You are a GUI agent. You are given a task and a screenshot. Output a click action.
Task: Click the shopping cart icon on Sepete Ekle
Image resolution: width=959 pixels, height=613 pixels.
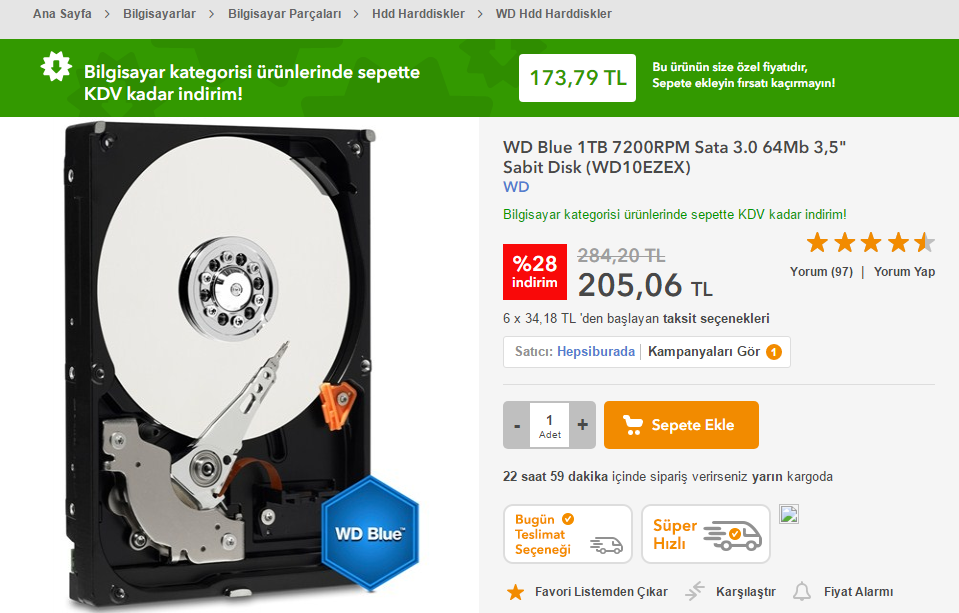tap(633, 425)
